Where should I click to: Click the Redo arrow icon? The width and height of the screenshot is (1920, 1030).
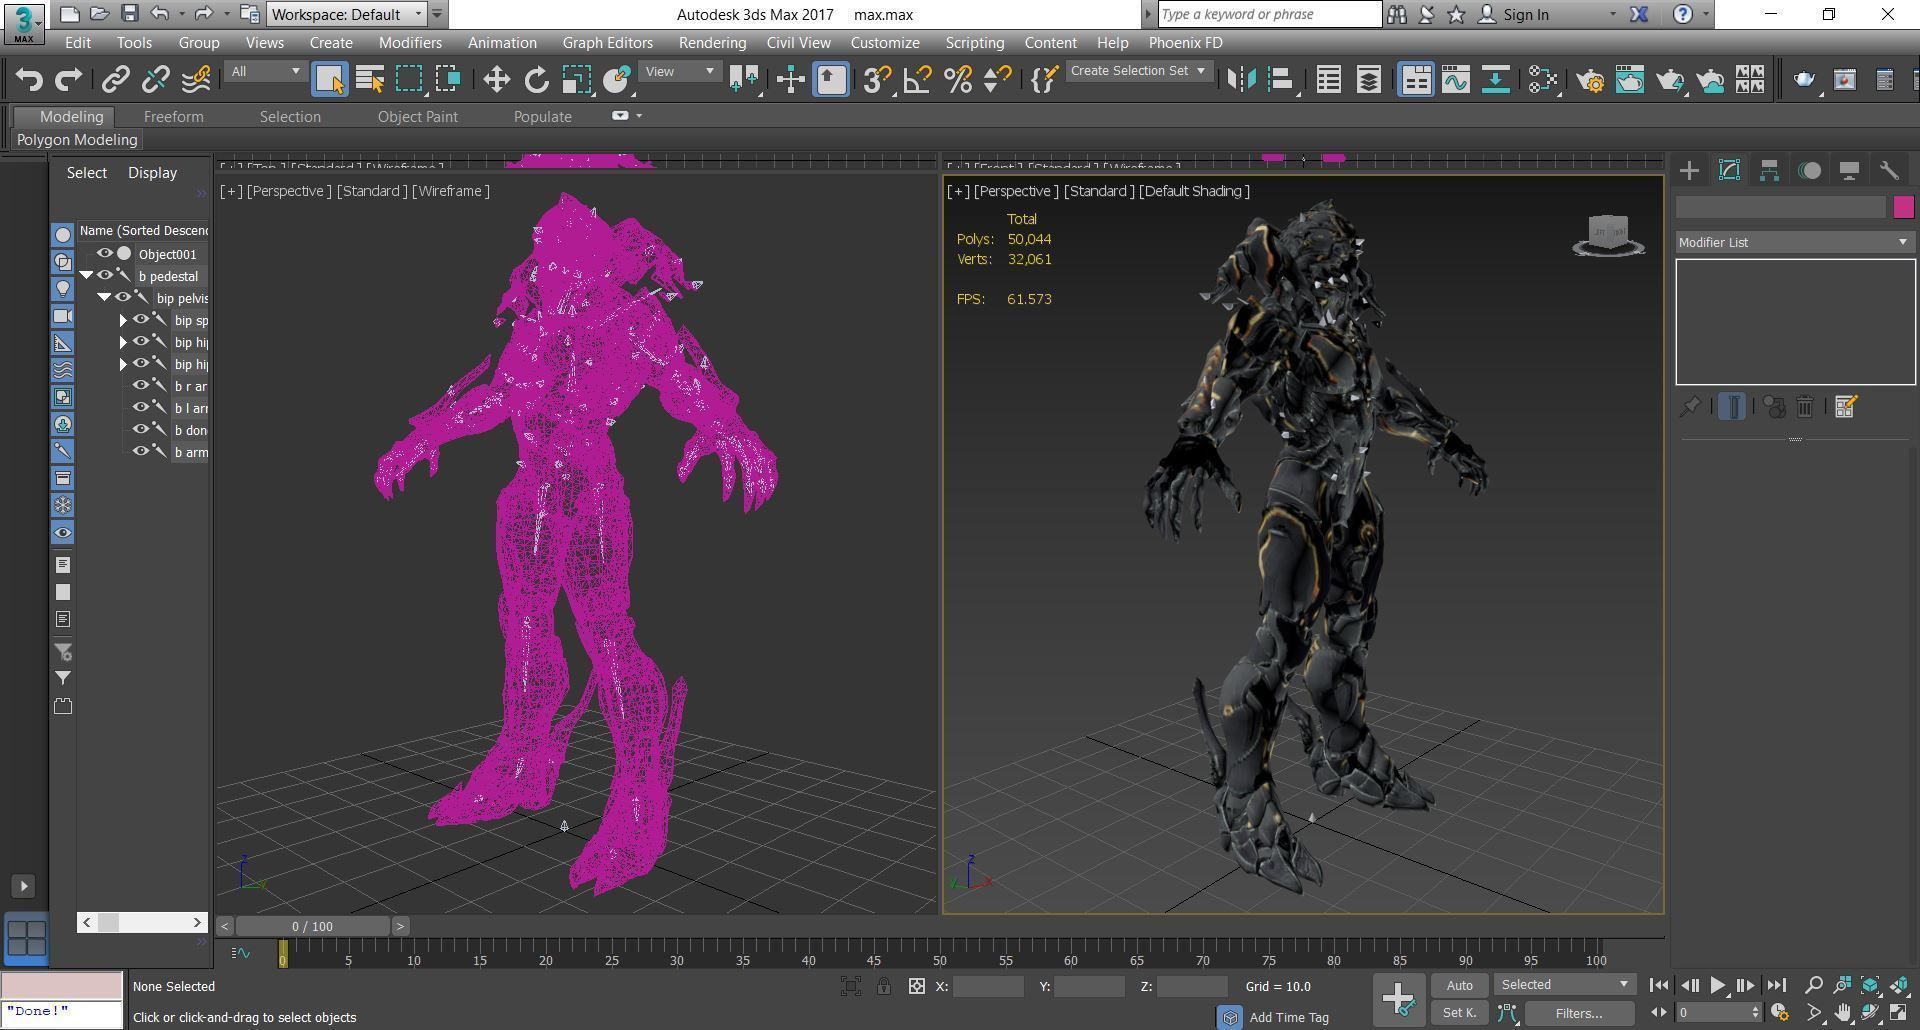point(68,79)
